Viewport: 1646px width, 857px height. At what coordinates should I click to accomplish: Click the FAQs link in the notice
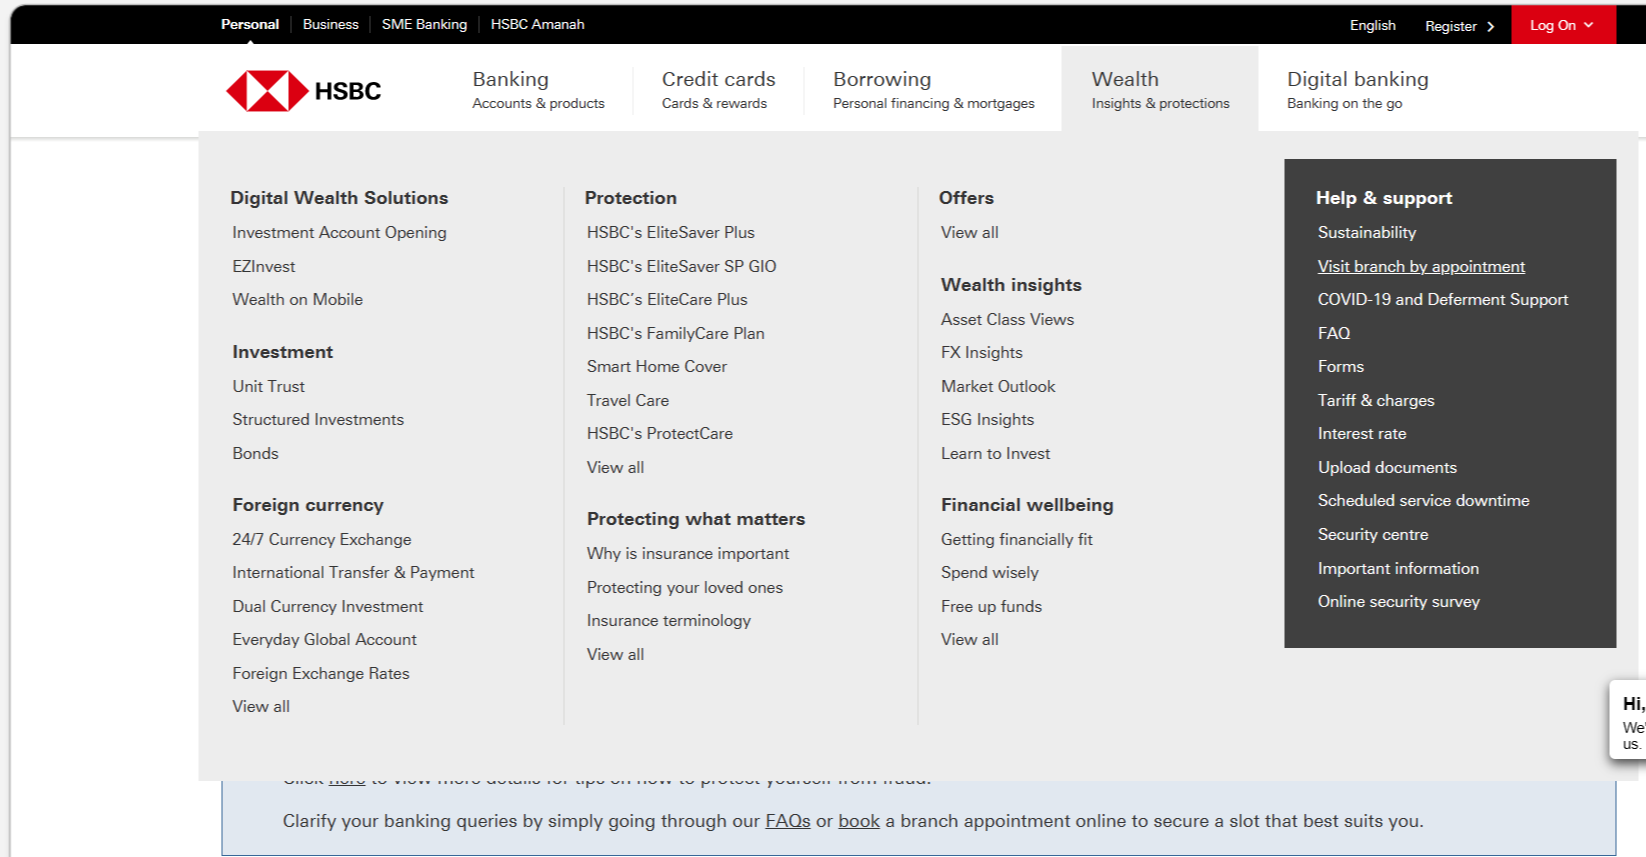(x=787, y=821)
